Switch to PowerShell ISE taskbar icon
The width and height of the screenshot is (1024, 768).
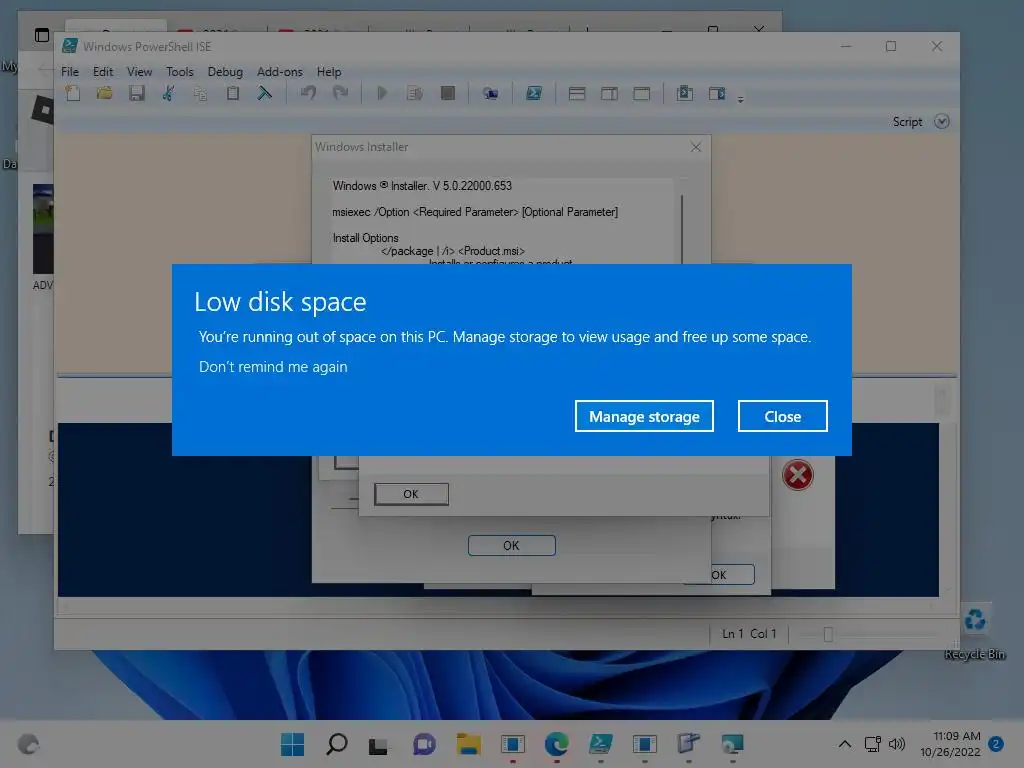pyautogui.click(x=600, y=744)
